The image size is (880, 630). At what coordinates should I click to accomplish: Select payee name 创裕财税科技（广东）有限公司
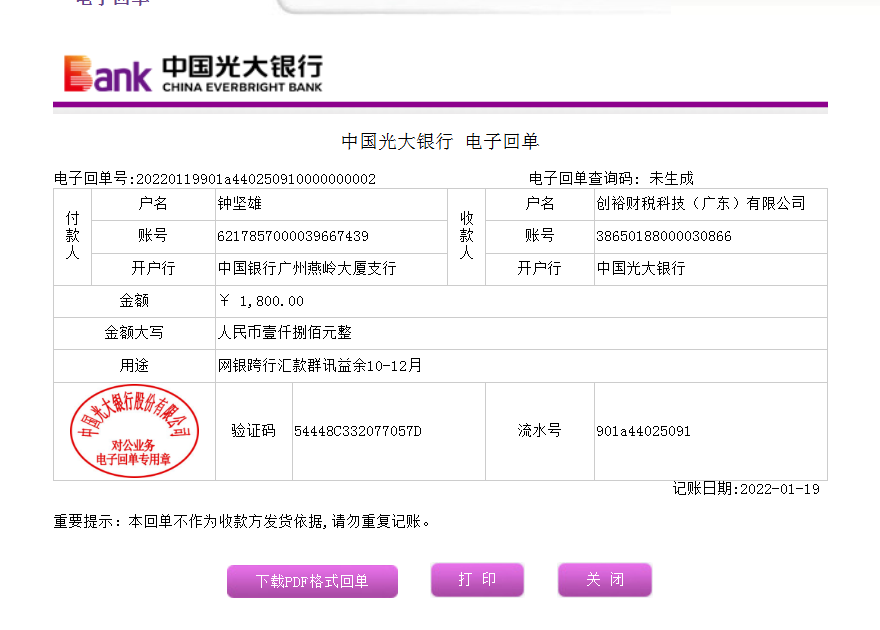coord(700,204)
